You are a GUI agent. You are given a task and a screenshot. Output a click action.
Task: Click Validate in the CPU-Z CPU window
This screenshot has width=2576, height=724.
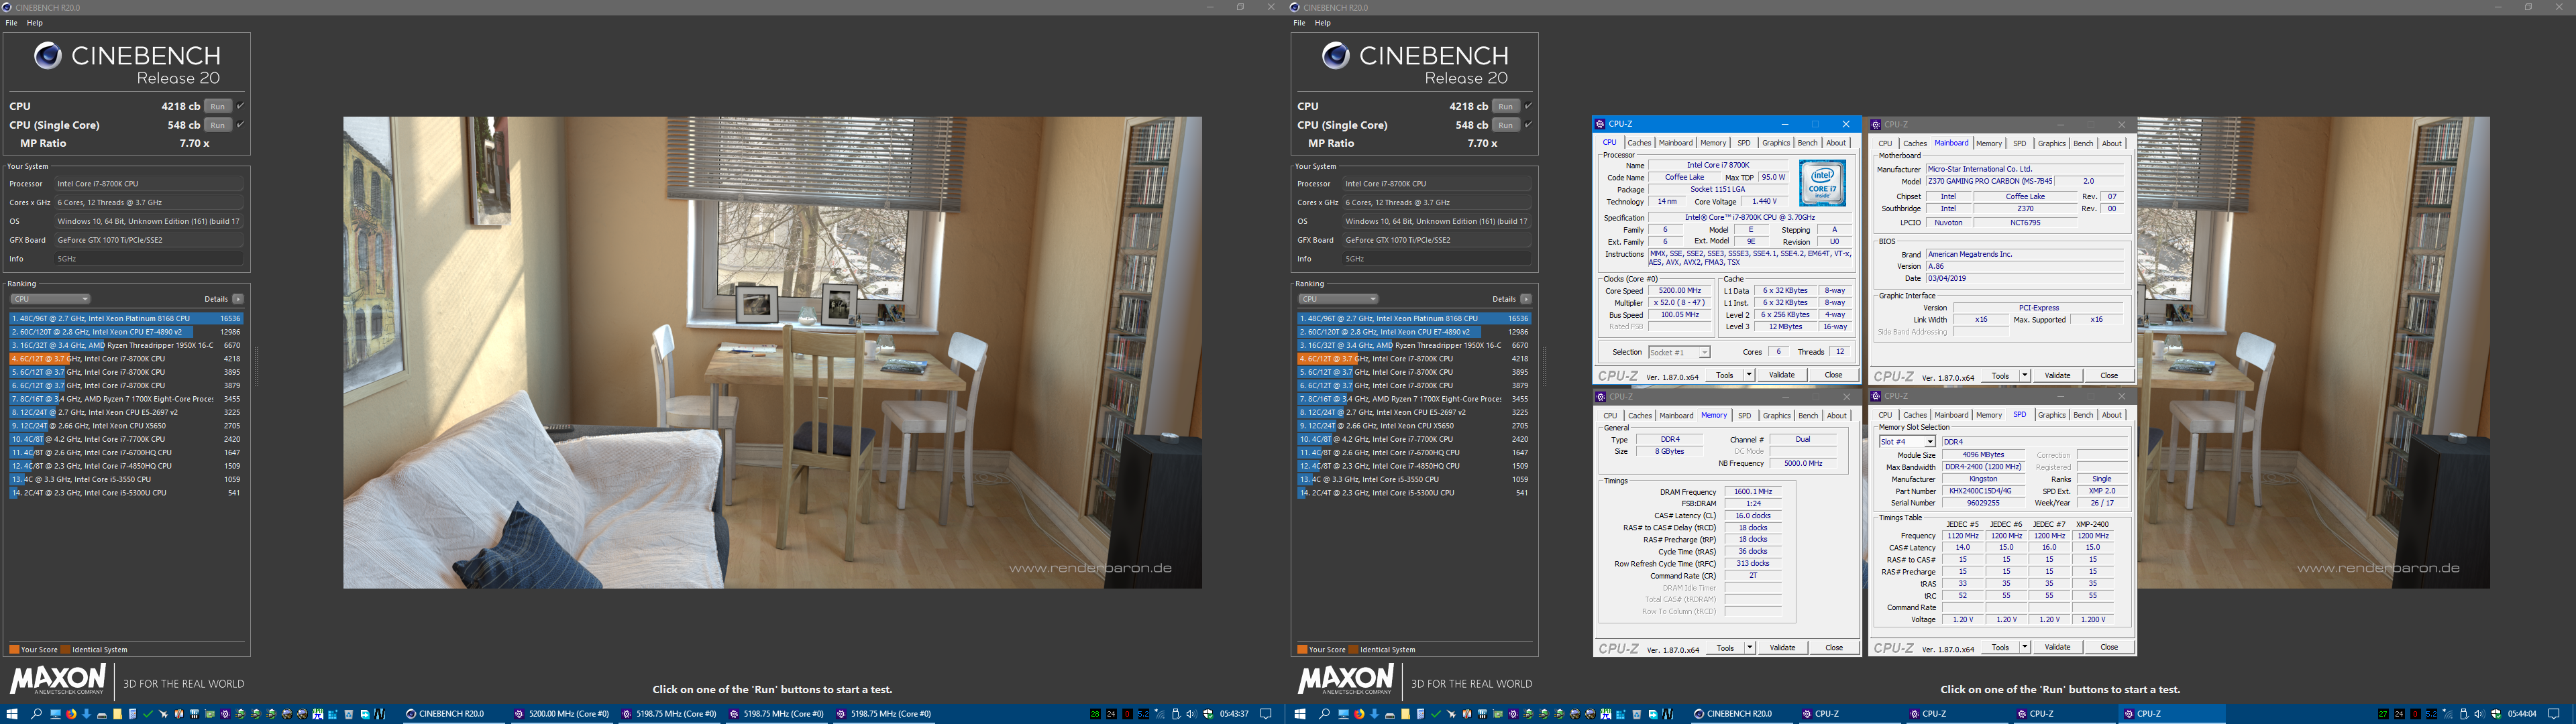[x=1782, y=375]
